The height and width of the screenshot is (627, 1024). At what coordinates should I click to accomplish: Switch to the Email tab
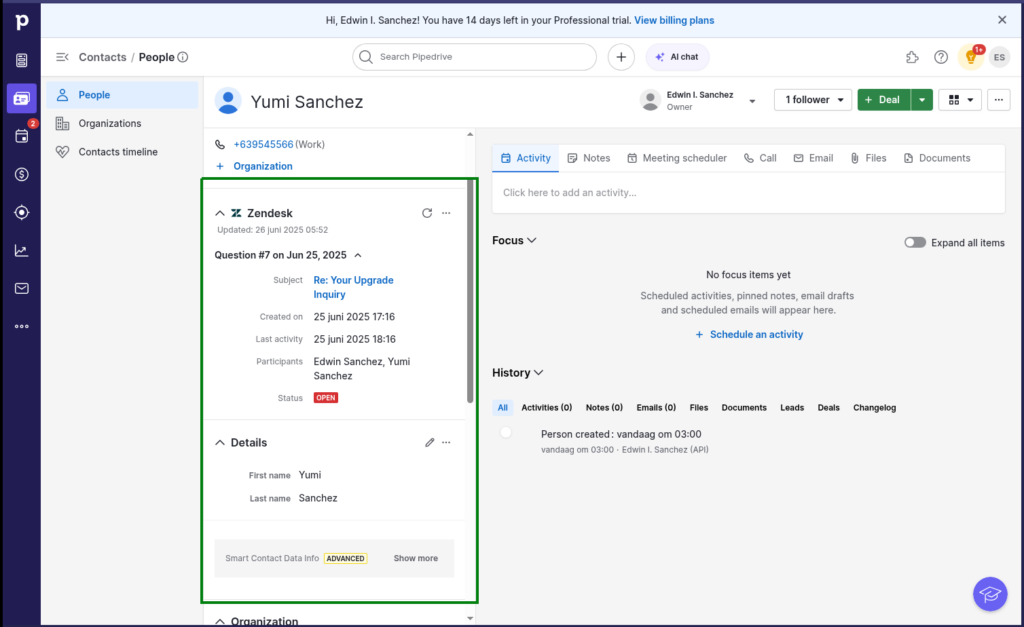[813, 158]
